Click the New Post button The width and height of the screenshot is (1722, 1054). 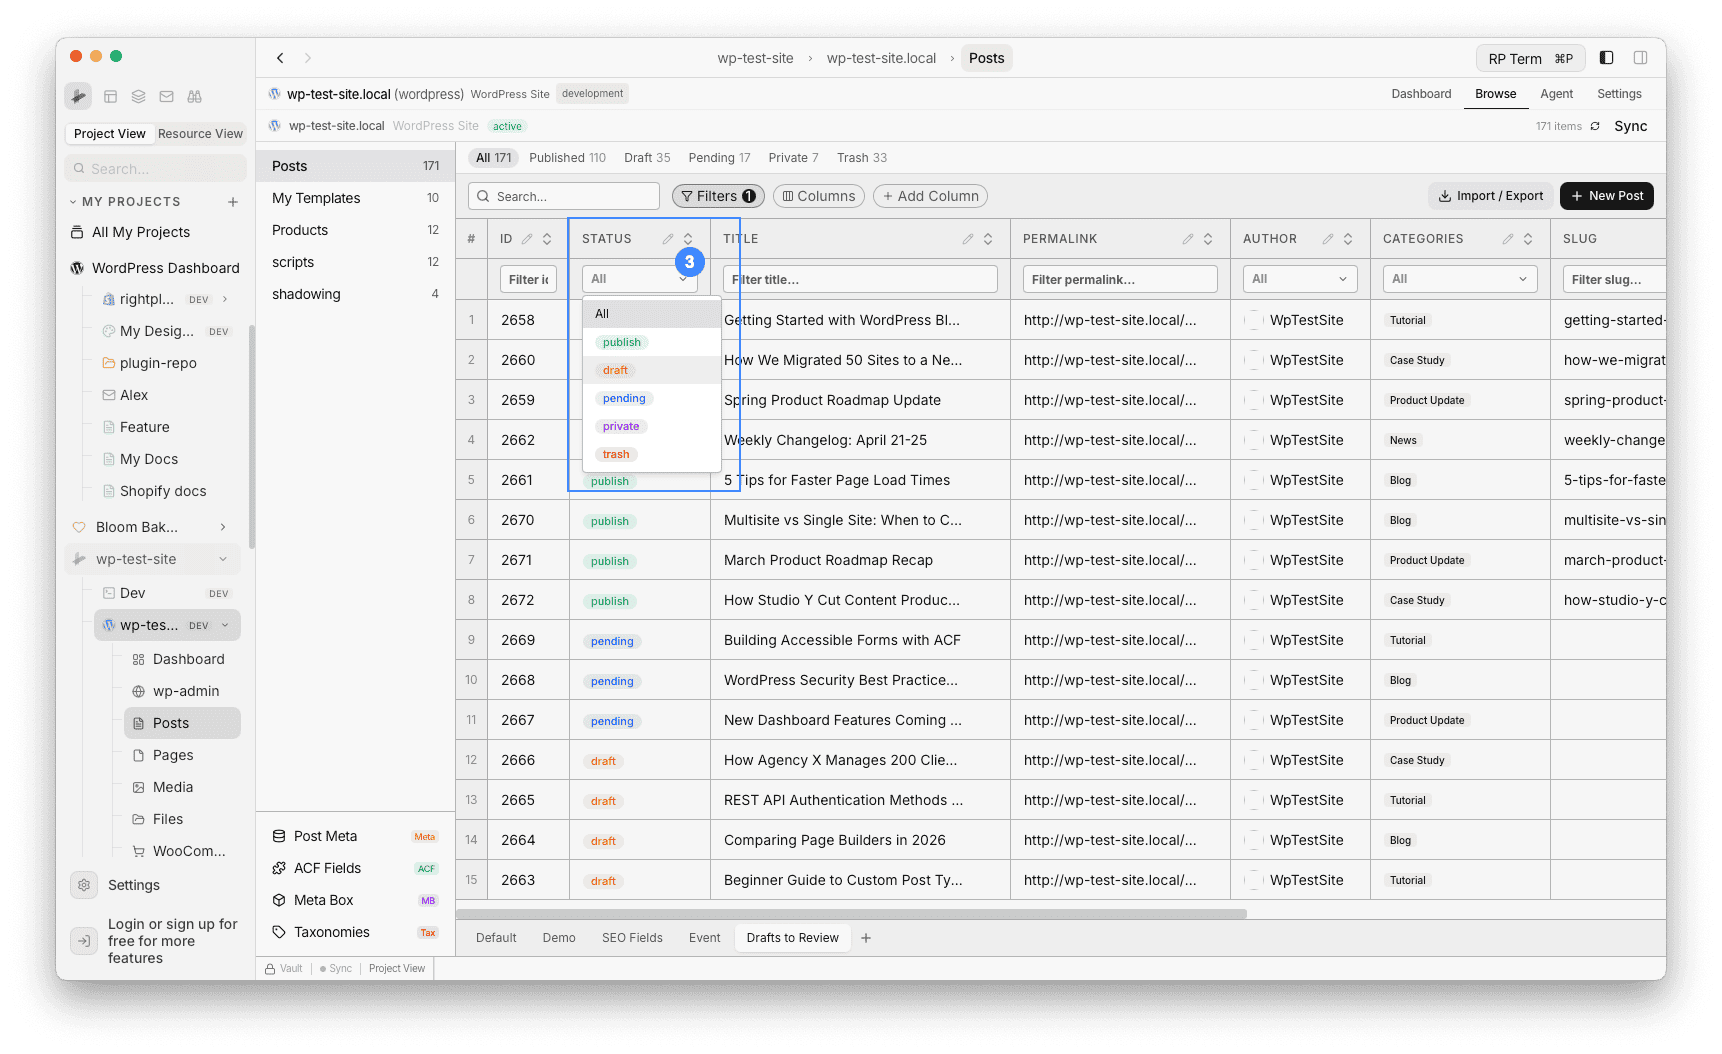point(1607,196)
